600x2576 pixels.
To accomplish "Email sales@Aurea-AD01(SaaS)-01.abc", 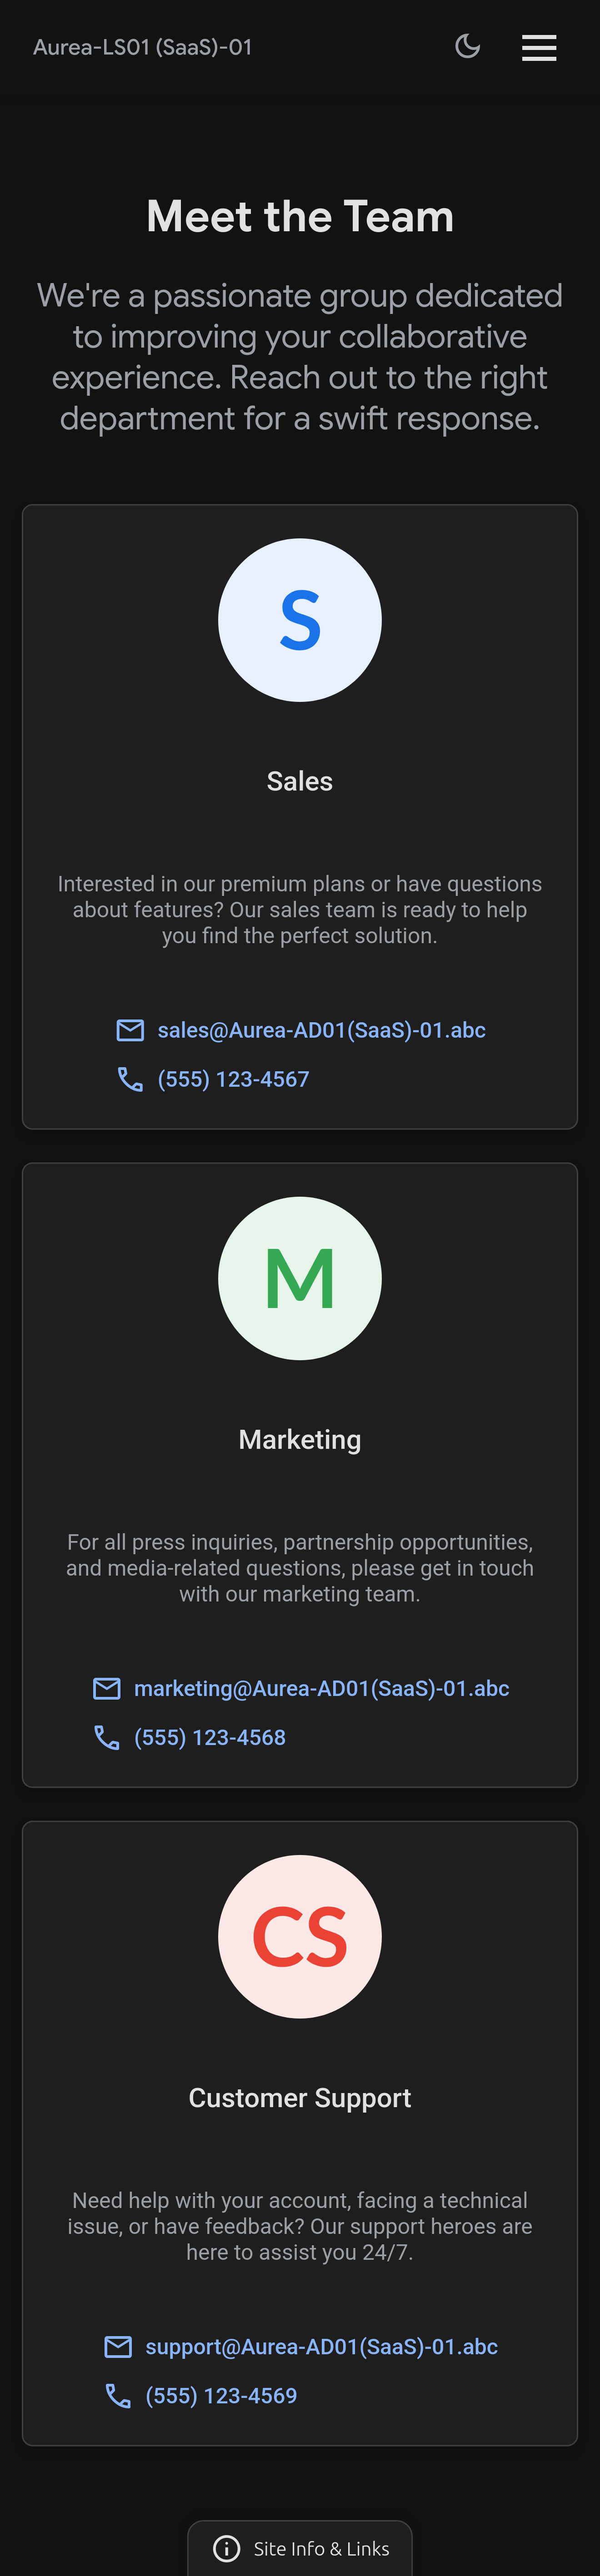I will click(321, 1030).
